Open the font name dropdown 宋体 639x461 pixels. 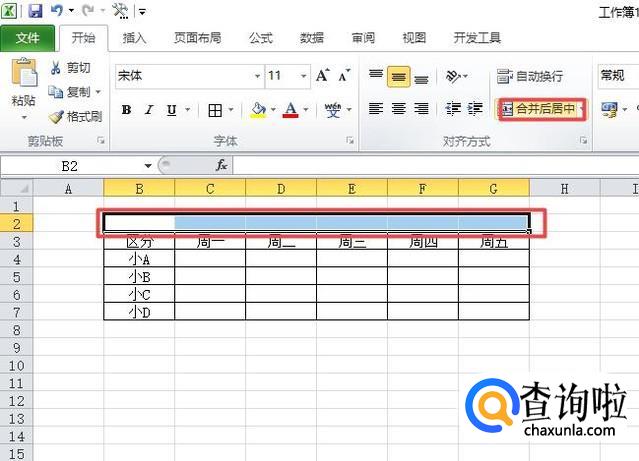point(257,76)
